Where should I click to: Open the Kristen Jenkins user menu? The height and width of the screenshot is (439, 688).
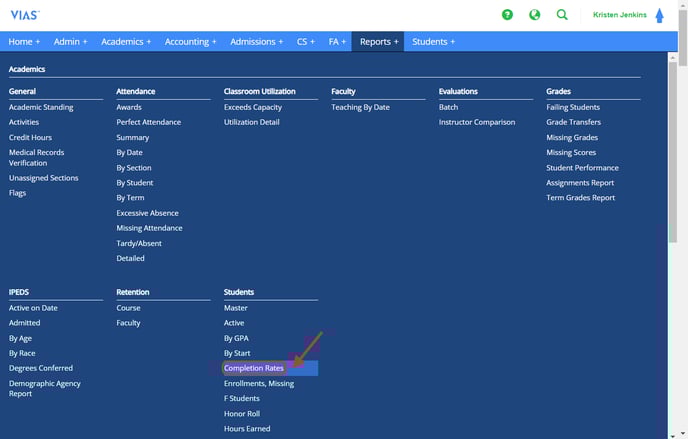point(619,15)
